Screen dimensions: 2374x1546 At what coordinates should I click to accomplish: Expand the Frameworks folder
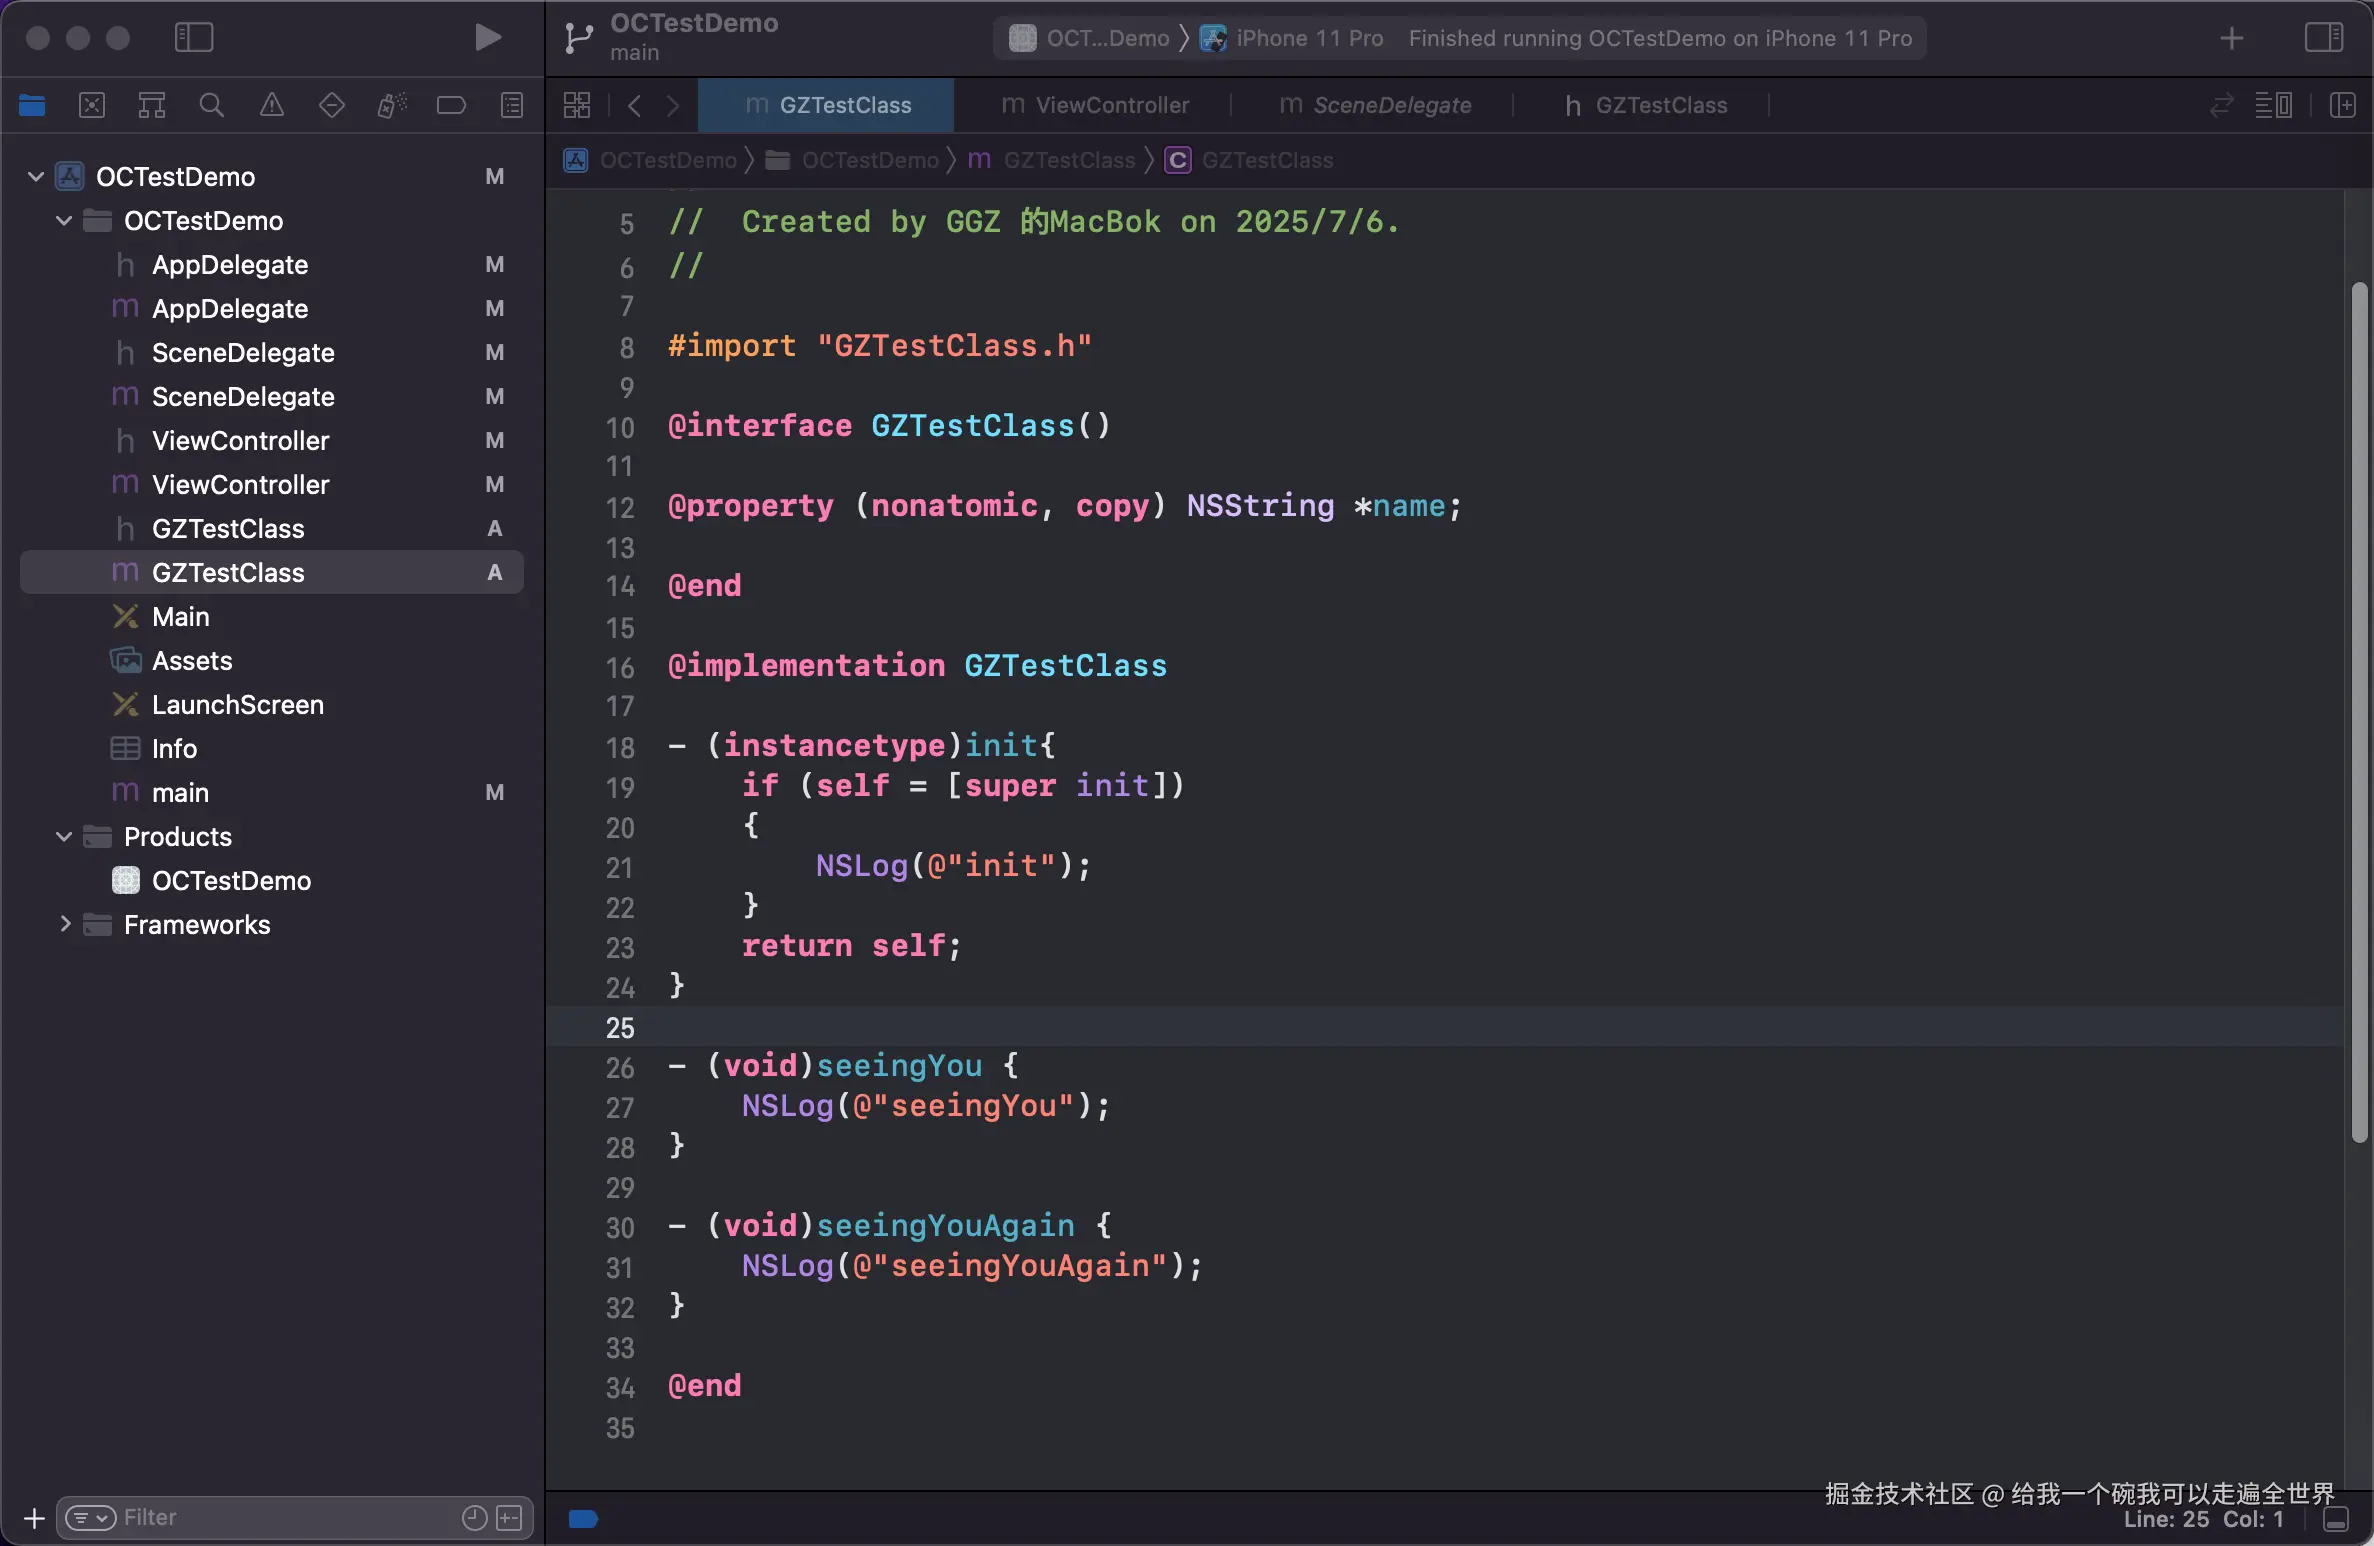(65, 924)
